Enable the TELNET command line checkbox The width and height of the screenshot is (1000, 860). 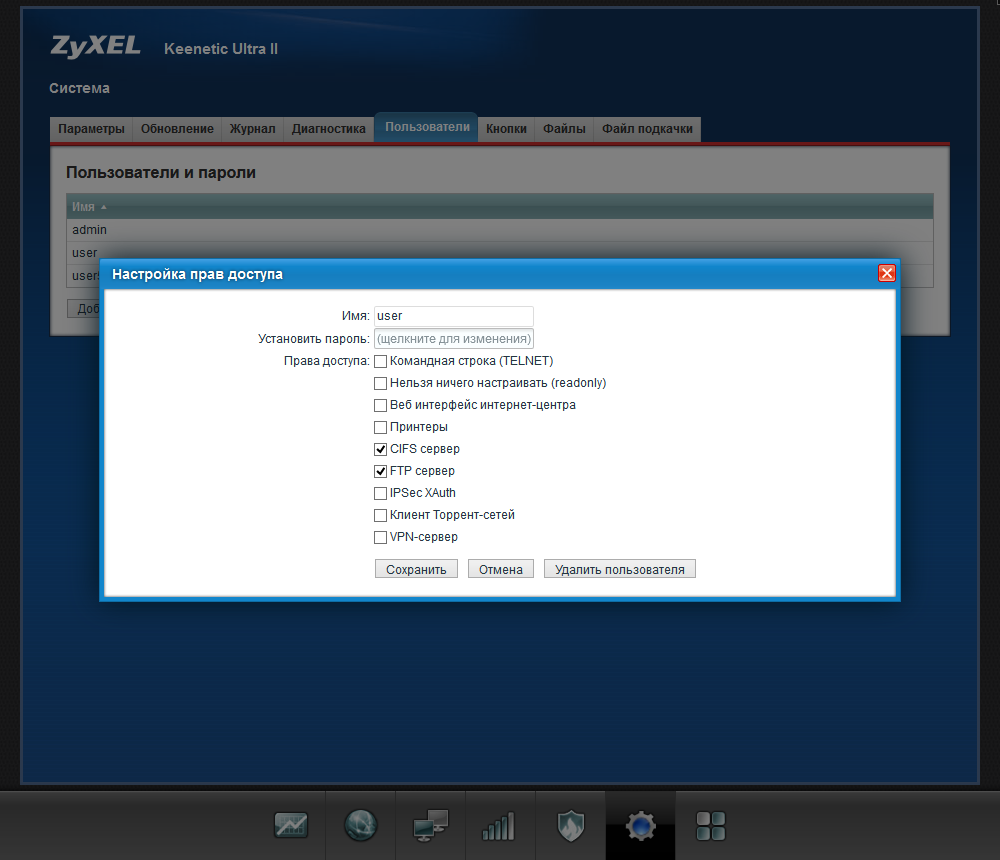(x=380, y=362)
